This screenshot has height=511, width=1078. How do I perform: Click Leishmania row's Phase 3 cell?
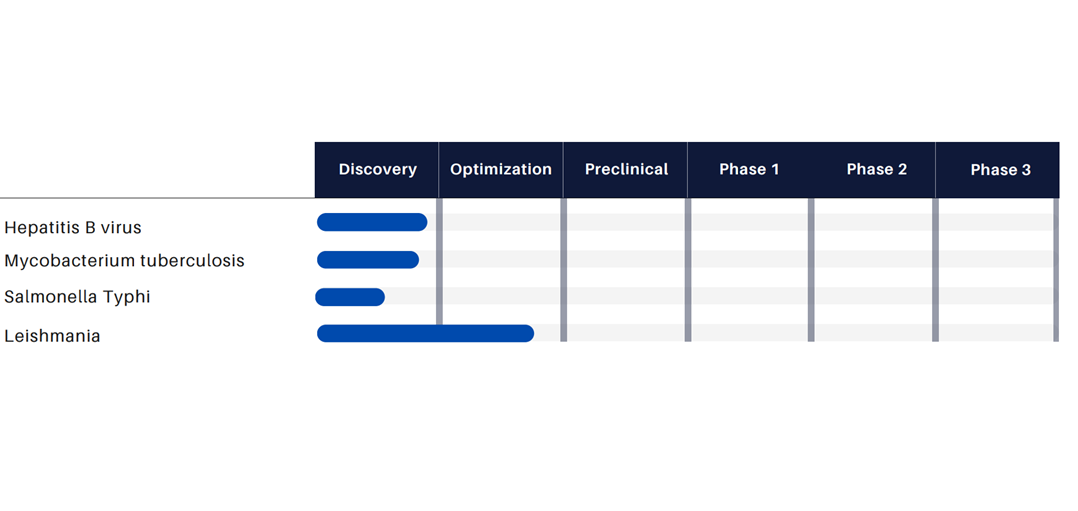[x=996, y=333]
